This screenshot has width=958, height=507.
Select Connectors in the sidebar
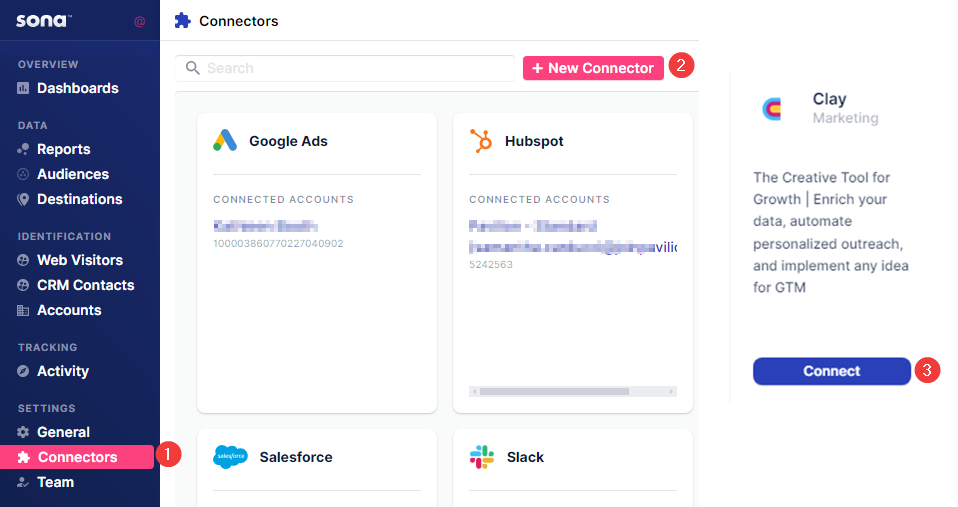[77, 457]
